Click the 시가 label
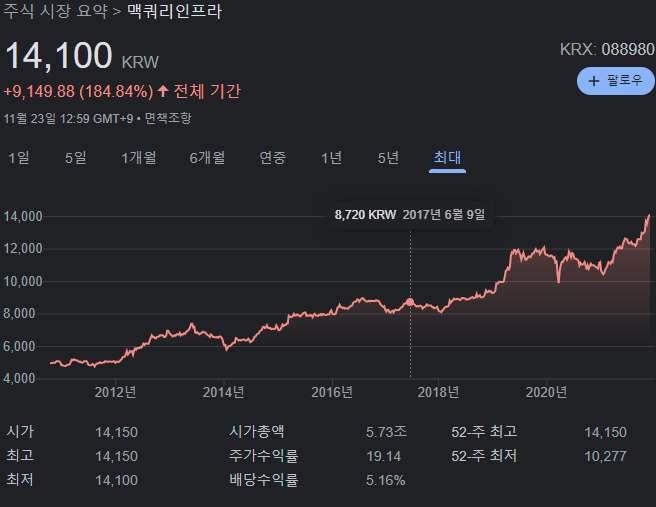 [x=20, y=432]
